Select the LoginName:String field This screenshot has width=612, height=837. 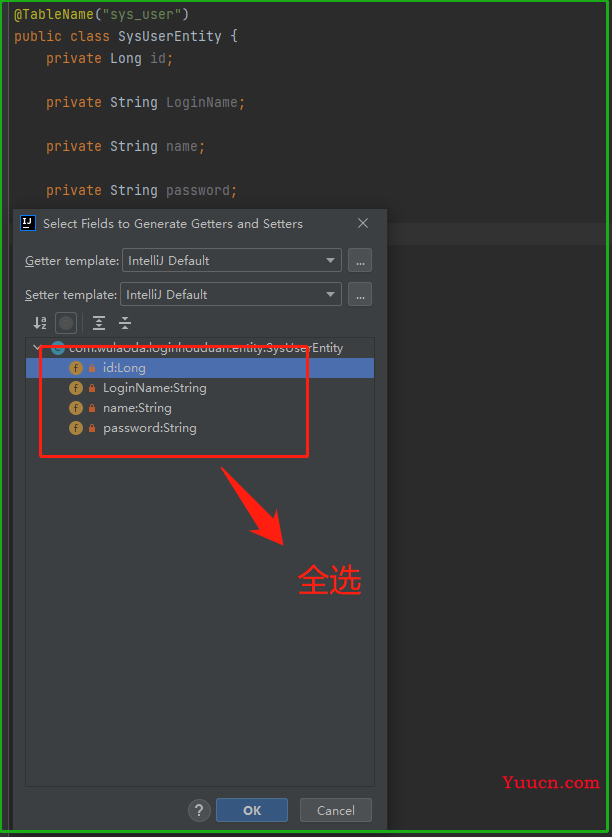(154, 388)
